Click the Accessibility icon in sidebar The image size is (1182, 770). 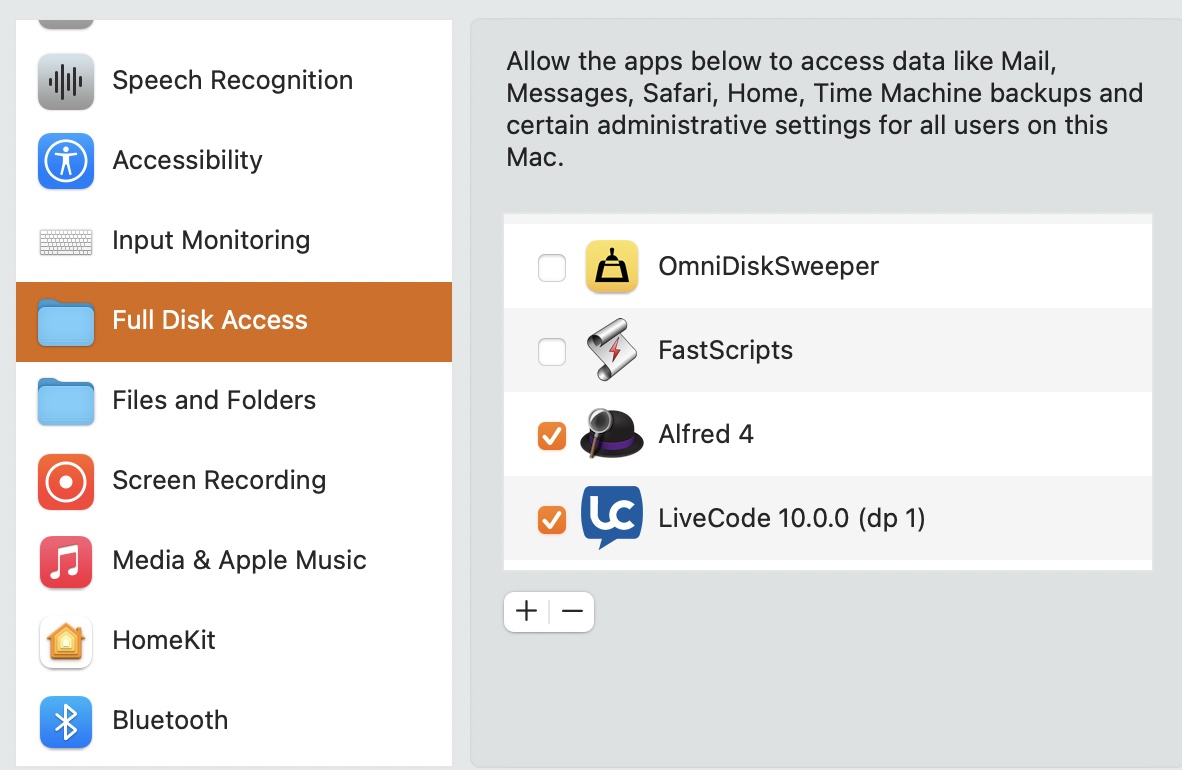point(66,161)
